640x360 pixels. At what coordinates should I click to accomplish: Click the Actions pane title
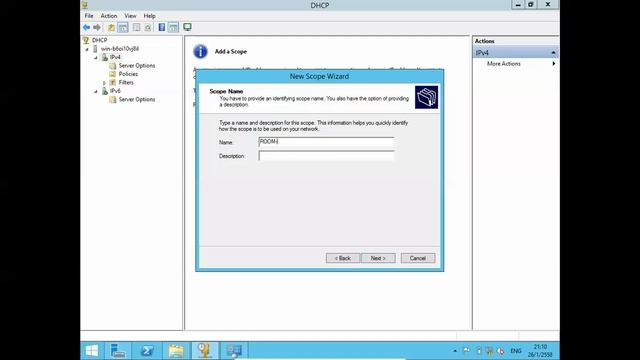coord(484,41)
